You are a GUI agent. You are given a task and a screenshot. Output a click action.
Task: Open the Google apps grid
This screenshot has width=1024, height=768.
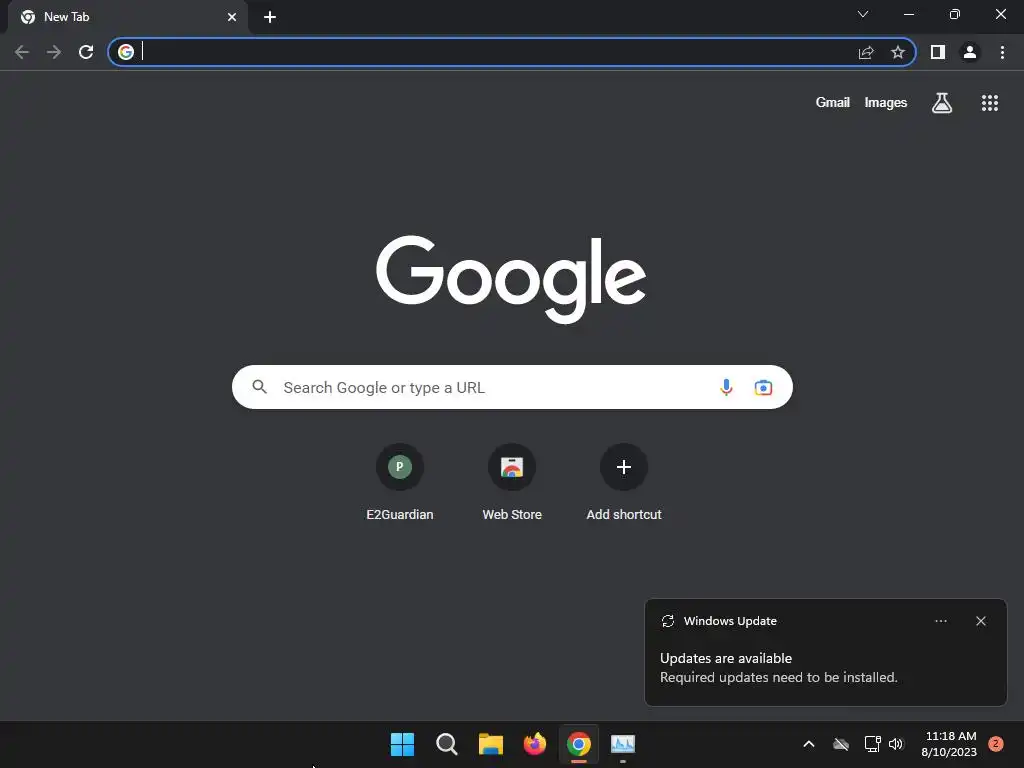(x=990, y=103)
